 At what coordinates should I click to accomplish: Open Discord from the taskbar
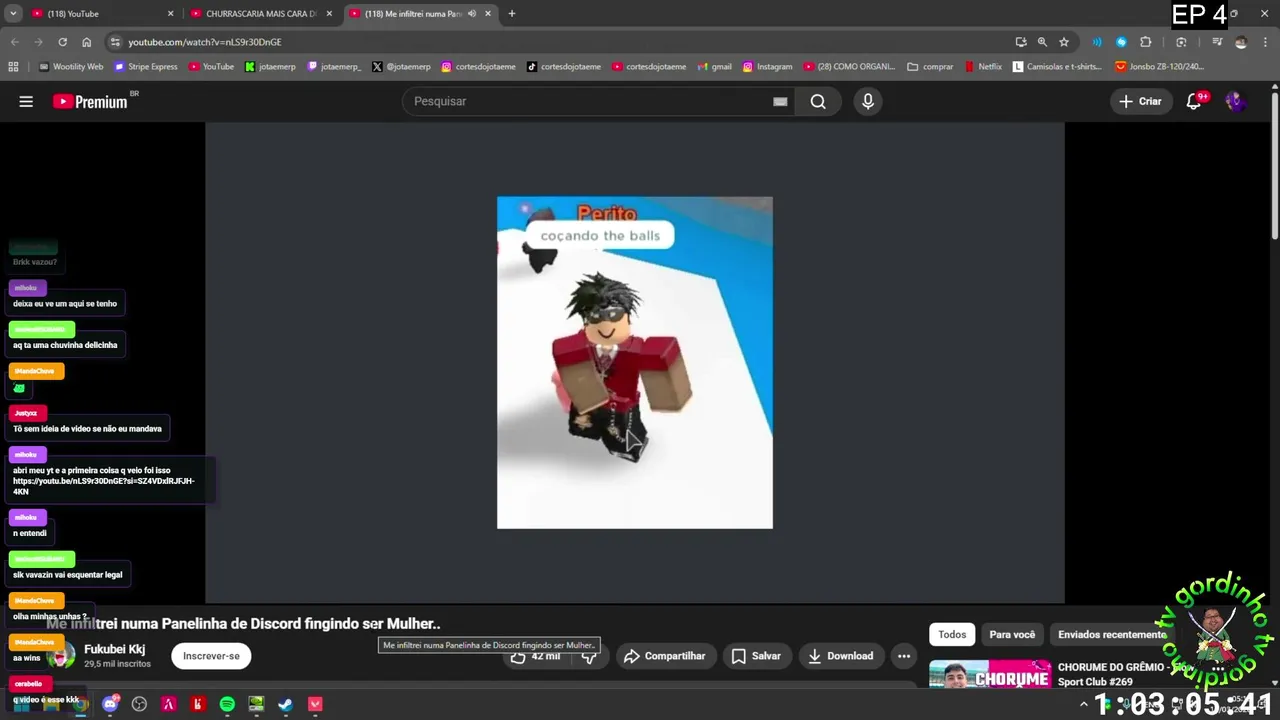click(110, 704)
